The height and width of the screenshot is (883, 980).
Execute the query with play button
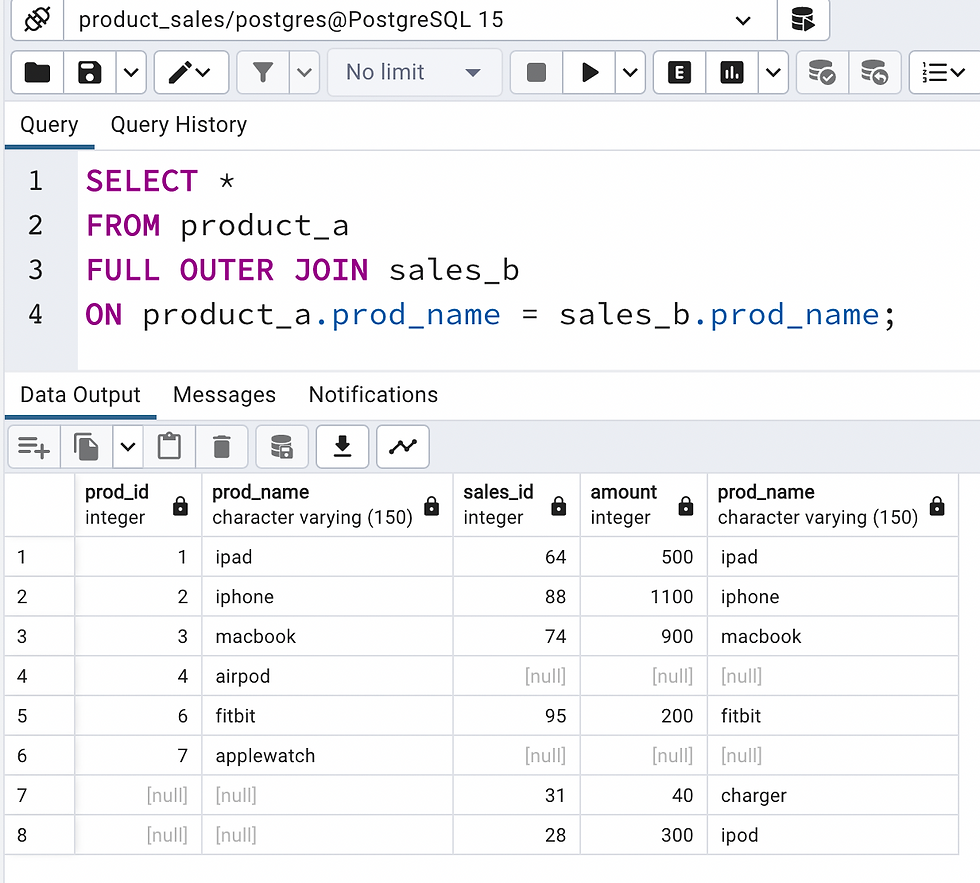[x=589, y=72]
